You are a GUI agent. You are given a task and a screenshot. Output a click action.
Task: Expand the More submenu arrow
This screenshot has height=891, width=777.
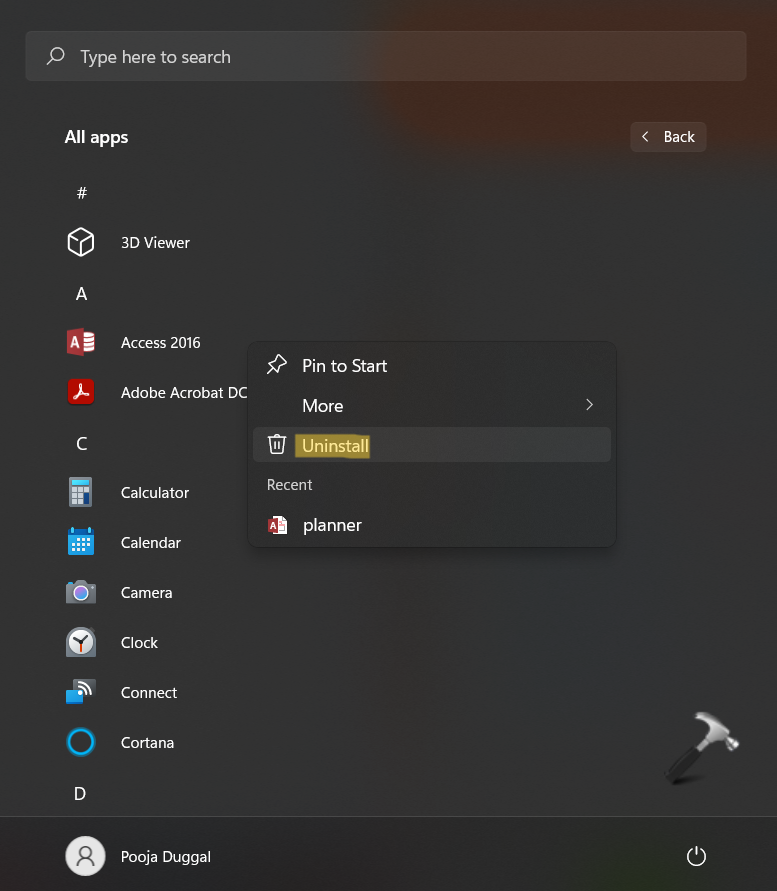coord(589,405)
